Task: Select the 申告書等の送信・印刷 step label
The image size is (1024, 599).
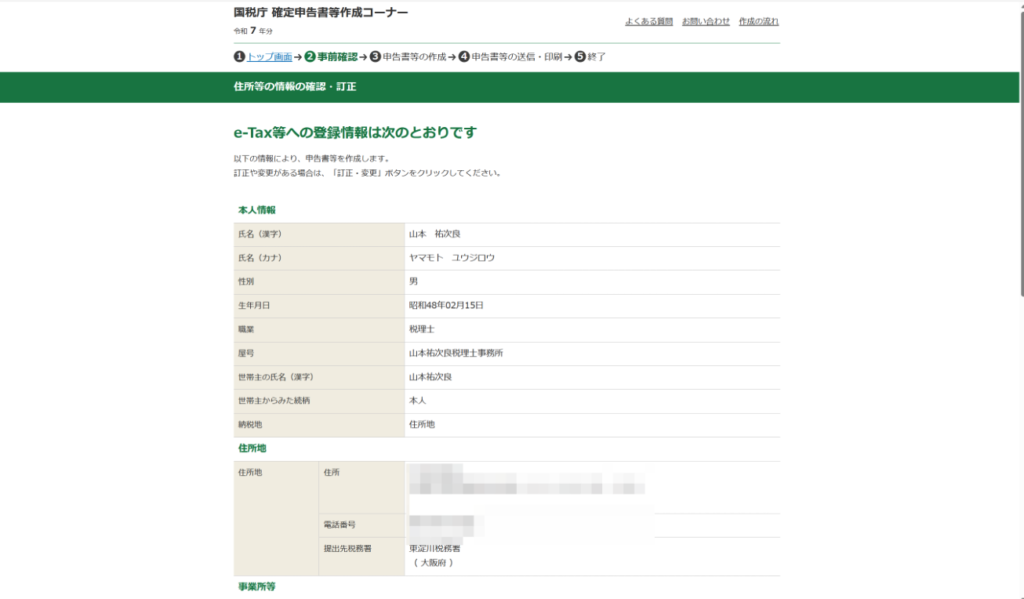Action: 516,57
